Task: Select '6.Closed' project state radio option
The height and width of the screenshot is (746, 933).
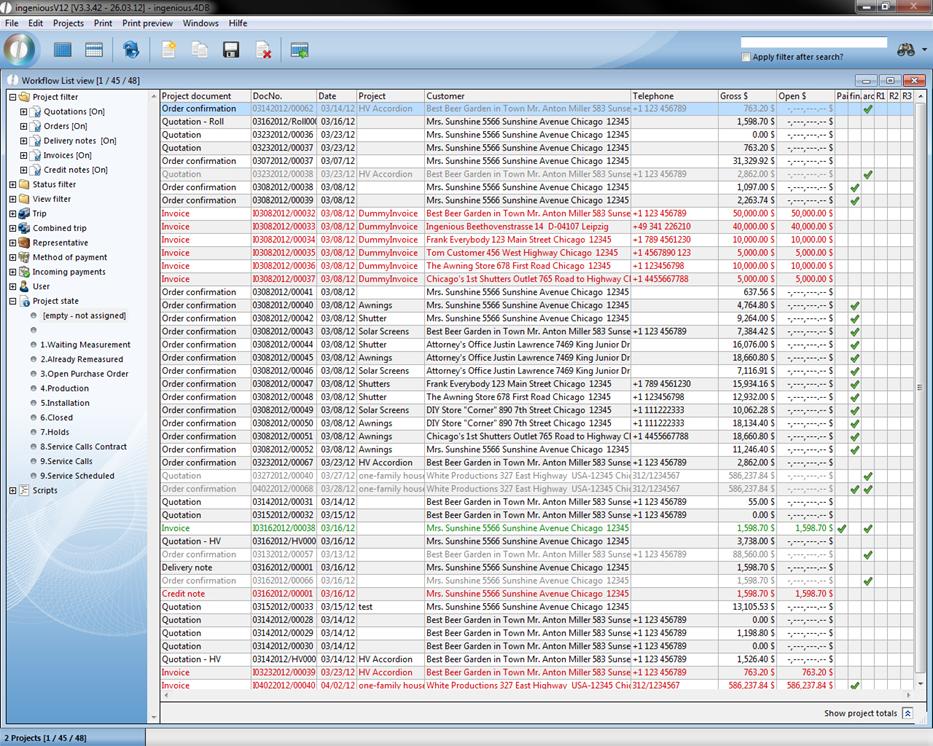Action: click(33, 418)
